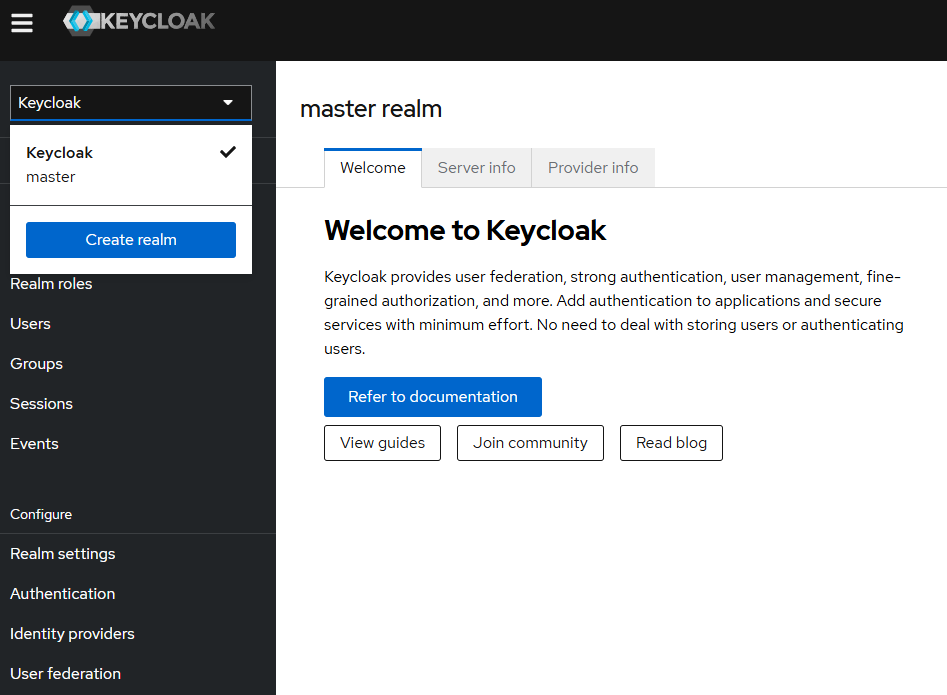
Task: Open the View guides link
Action: (x=382, y=443)
